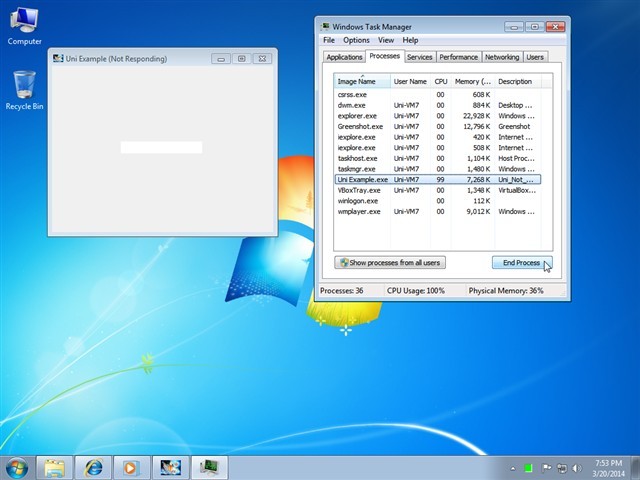
Task: Open the Computer desktop icon
Action: 24,22
